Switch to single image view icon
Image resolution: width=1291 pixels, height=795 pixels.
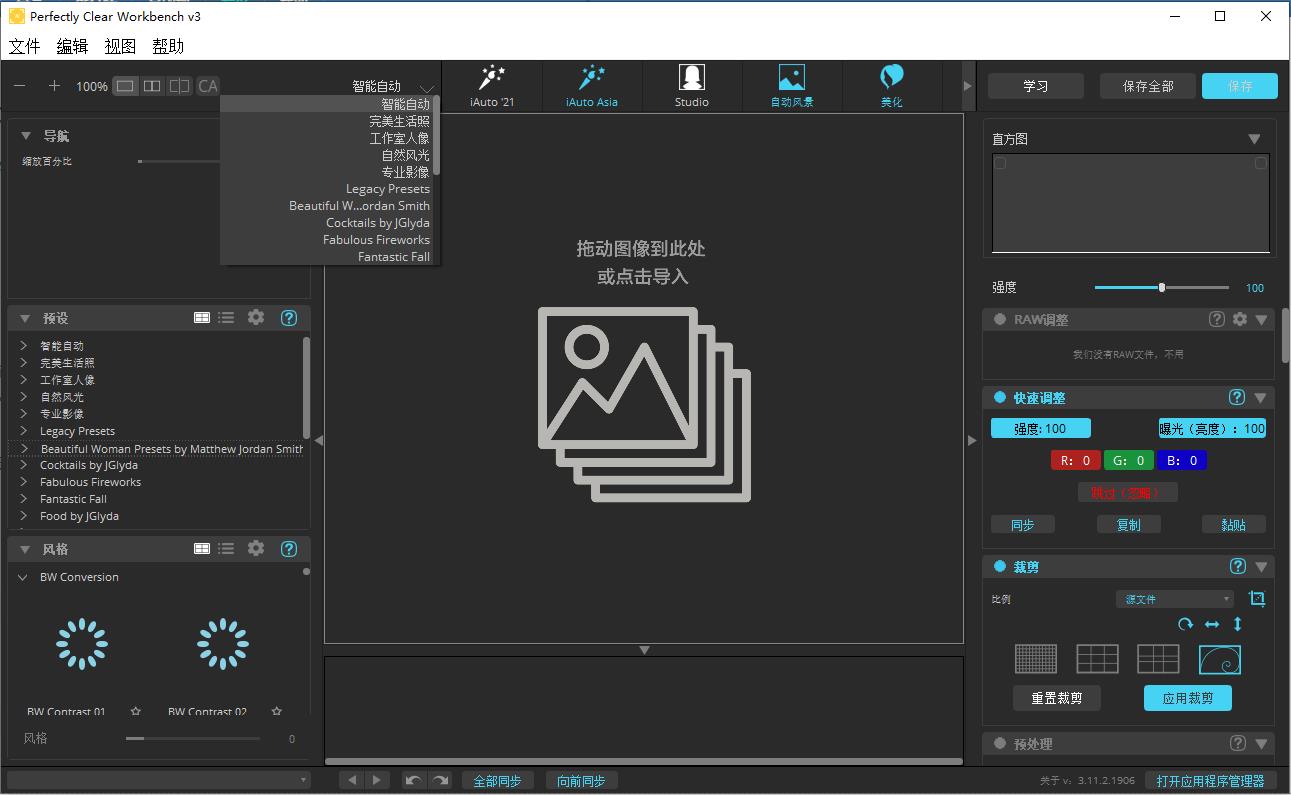pos(125,86)
